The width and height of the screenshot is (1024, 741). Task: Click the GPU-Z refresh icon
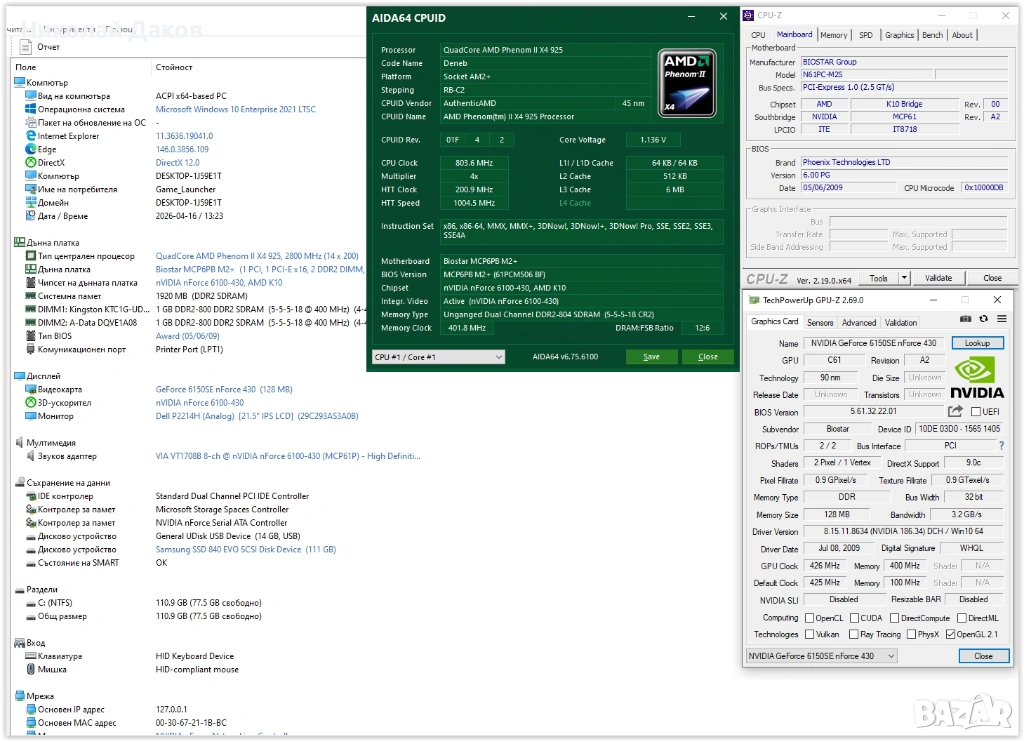point(983,320)
